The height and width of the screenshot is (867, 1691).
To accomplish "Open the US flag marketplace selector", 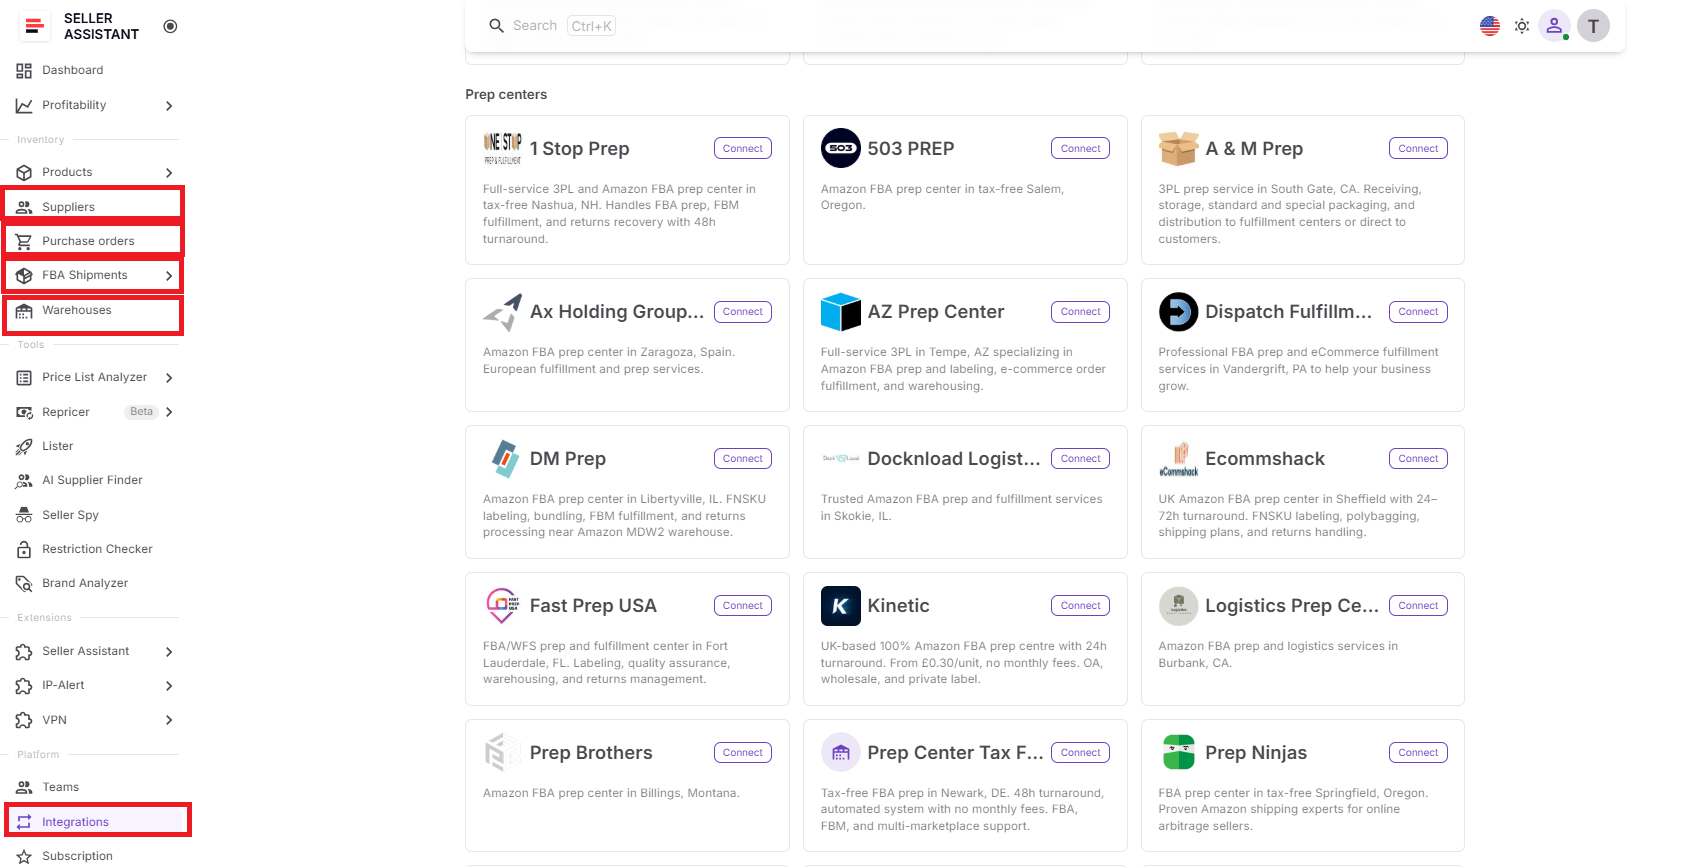I will pyautogui.click(x=1490, y=26).
